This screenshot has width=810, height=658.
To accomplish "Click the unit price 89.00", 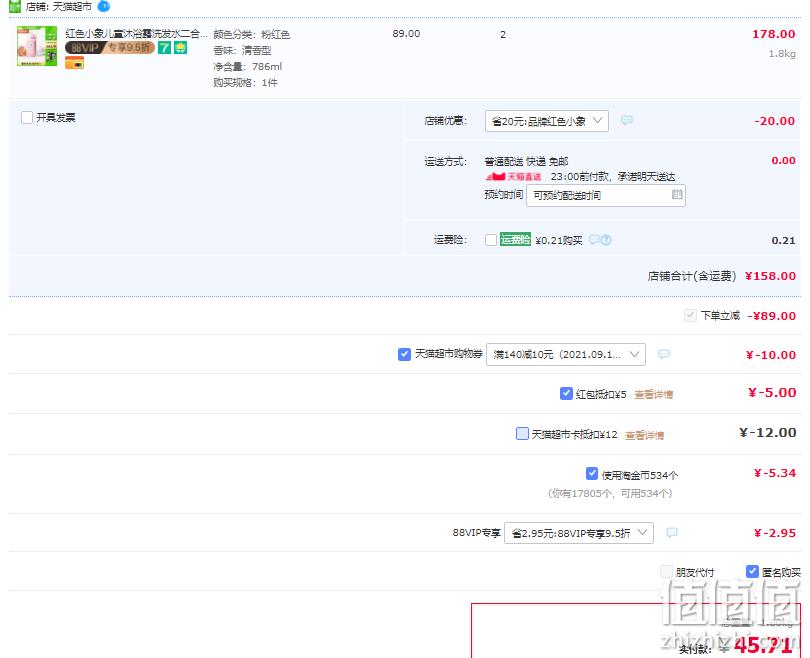I will point(406,34).
